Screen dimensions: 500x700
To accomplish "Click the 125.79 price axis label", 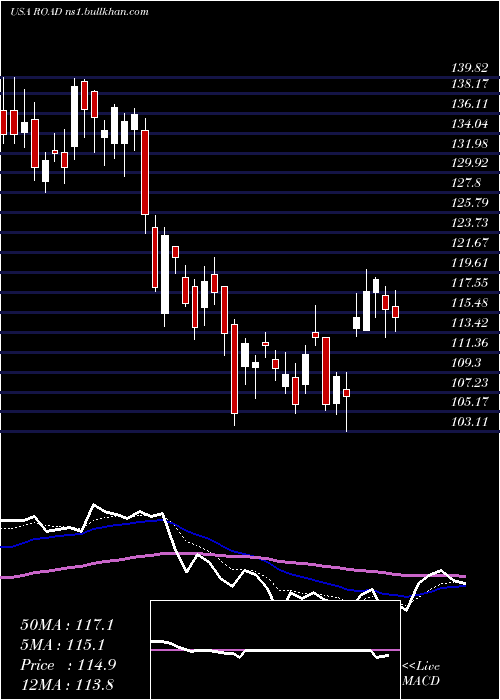I will 470,203.
